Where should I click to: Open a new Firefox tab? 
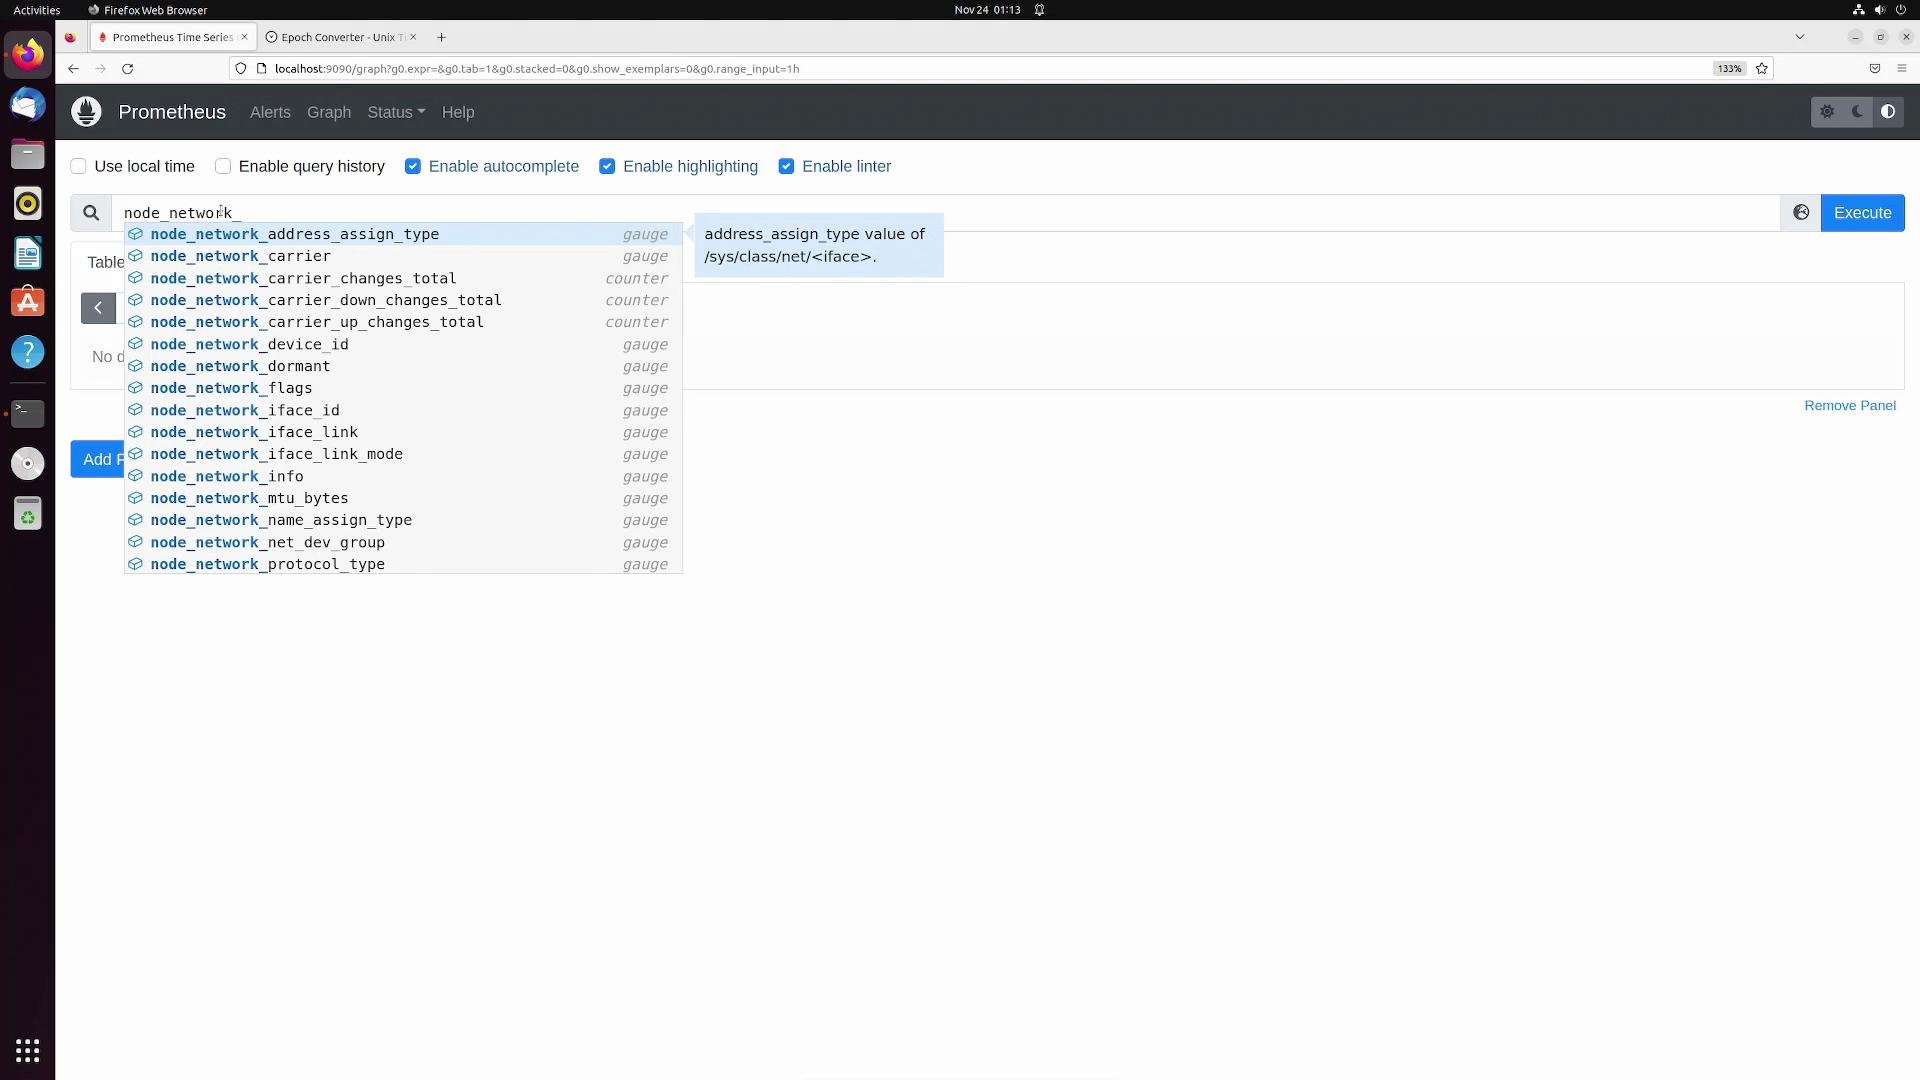click(x=441, y=37)
